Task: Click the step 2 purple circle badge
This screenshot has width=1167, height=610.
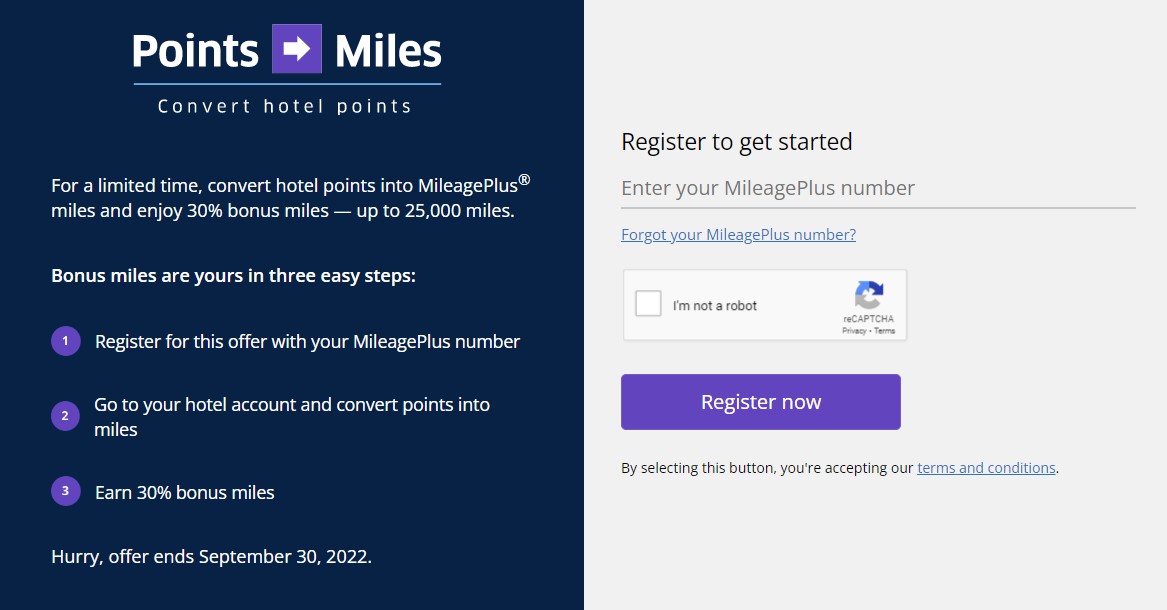Action: 65,416
